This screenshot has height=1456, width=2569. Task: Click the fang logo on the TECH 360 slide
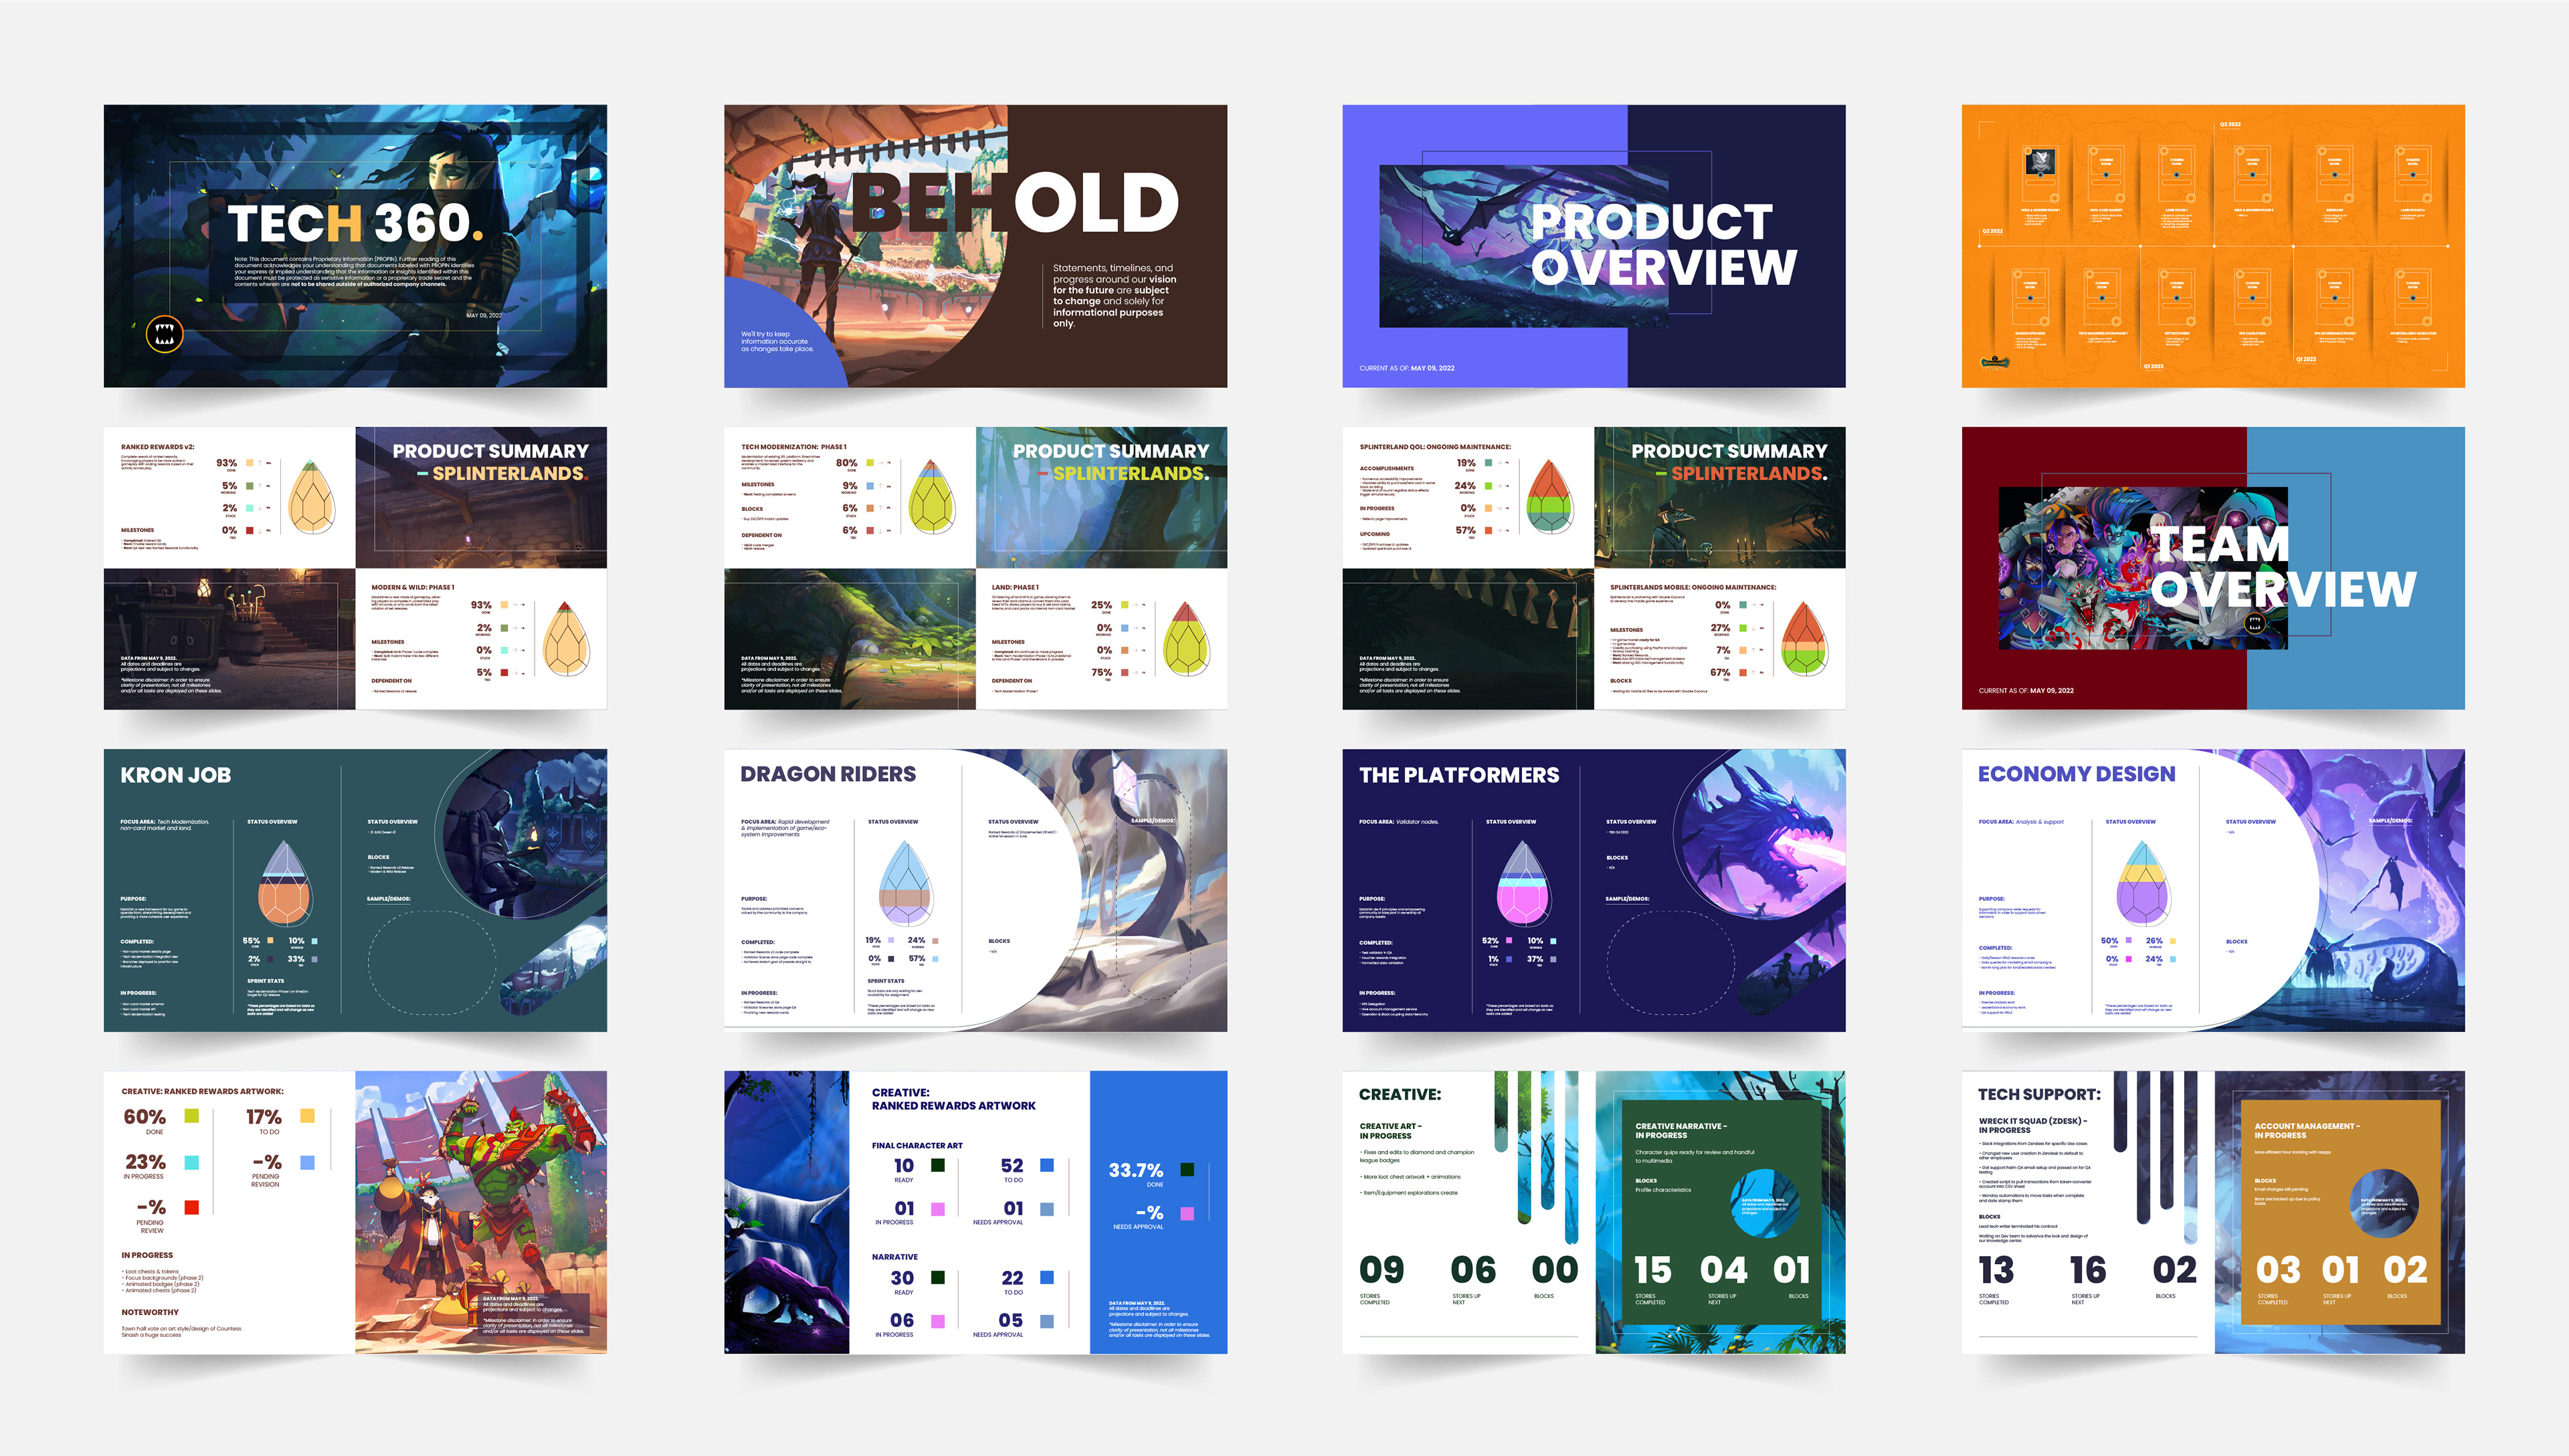point(165,334)
